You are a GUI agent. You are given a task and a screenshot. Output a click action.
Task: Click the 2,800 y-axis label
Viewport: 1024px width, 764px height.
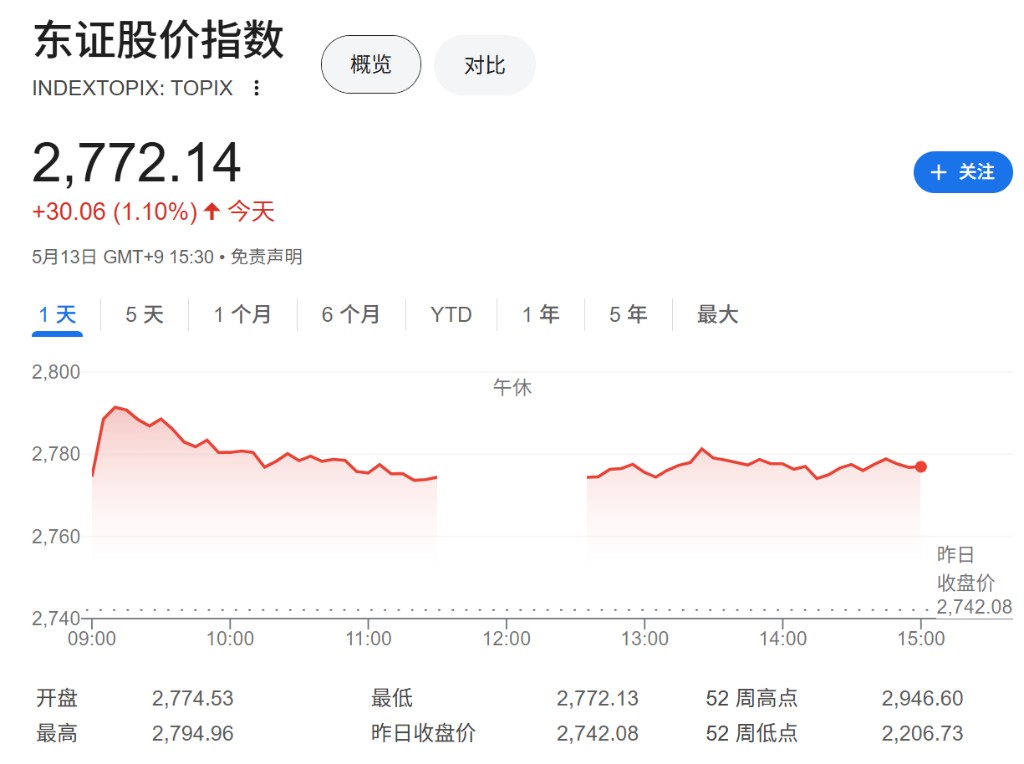56,372
